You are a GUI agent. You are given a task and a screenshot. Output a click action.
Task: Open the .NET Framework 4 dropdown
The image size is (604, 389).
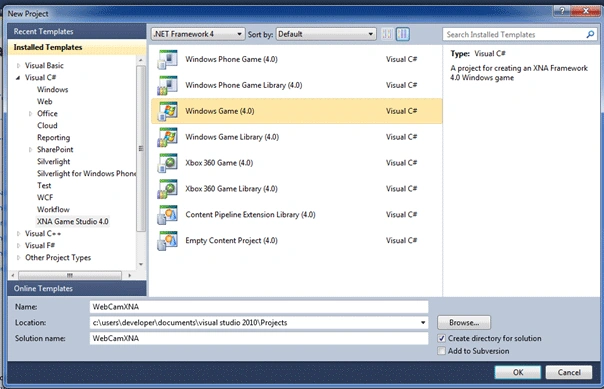[x=198, y=34]
